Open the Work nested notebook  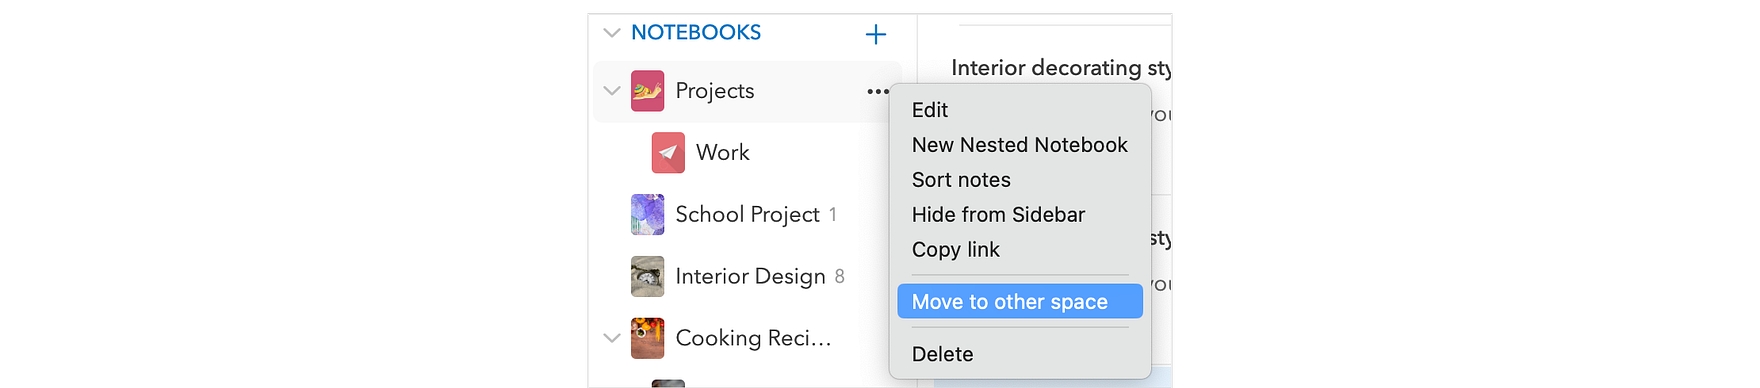(723, 153)
